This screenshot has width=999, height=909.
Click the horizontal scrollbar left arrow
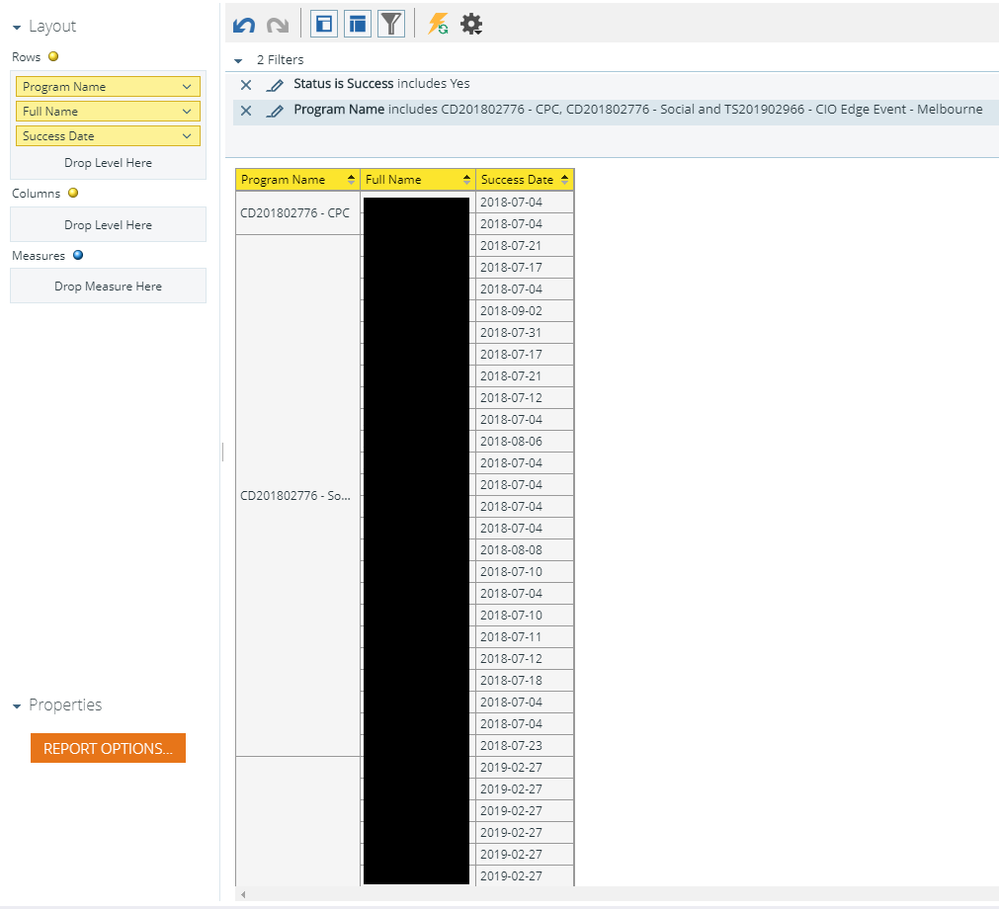(243, 894)
